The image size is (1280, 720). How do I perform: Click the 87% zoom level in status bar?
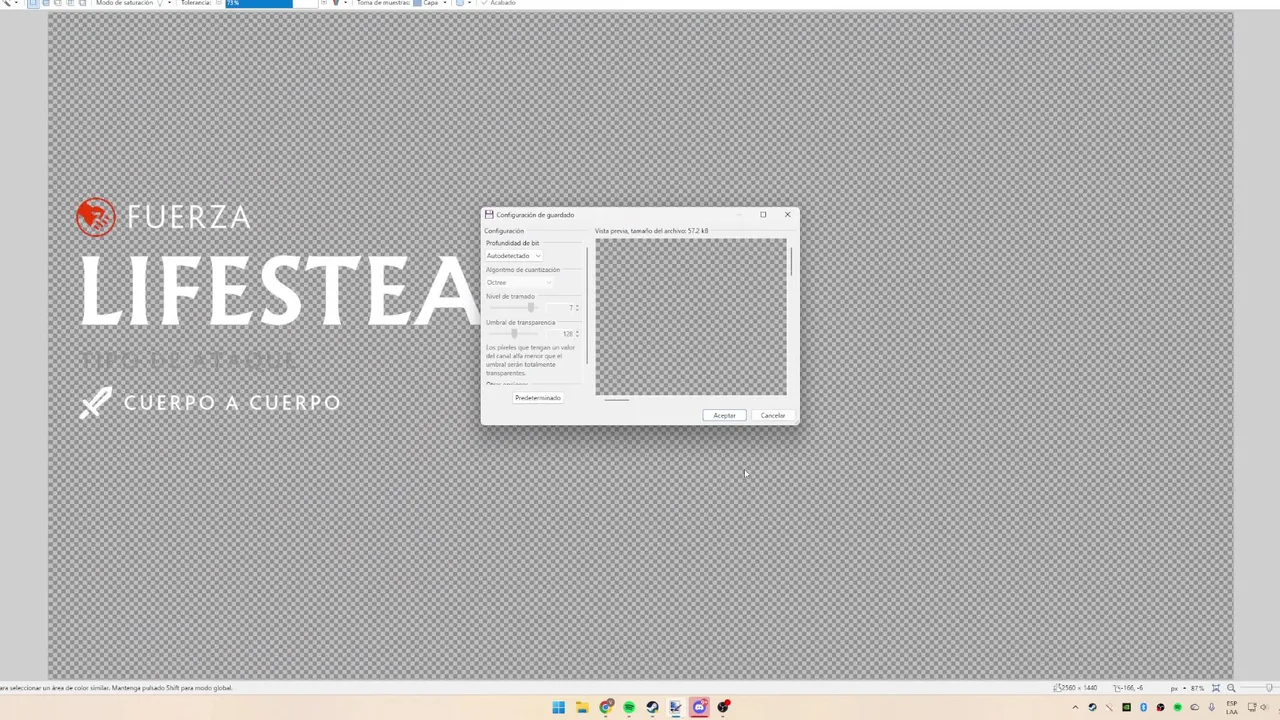pyautogui.click(x=1197, y=688)
